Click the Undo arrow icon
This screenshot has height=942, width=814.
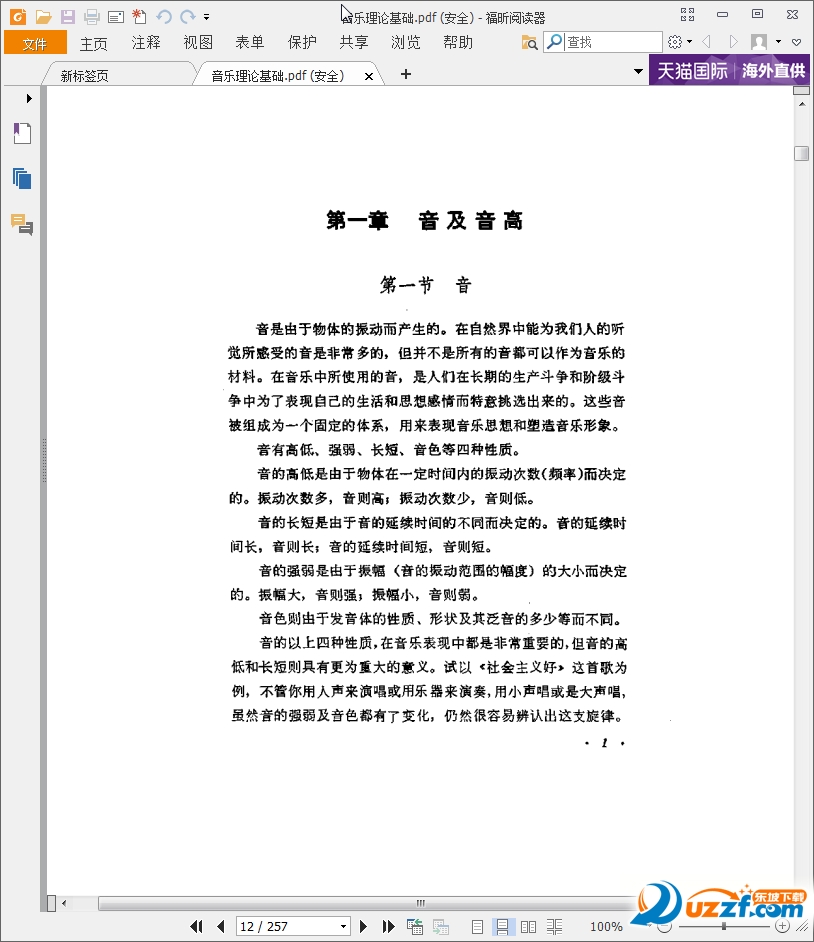pos(164,16)
